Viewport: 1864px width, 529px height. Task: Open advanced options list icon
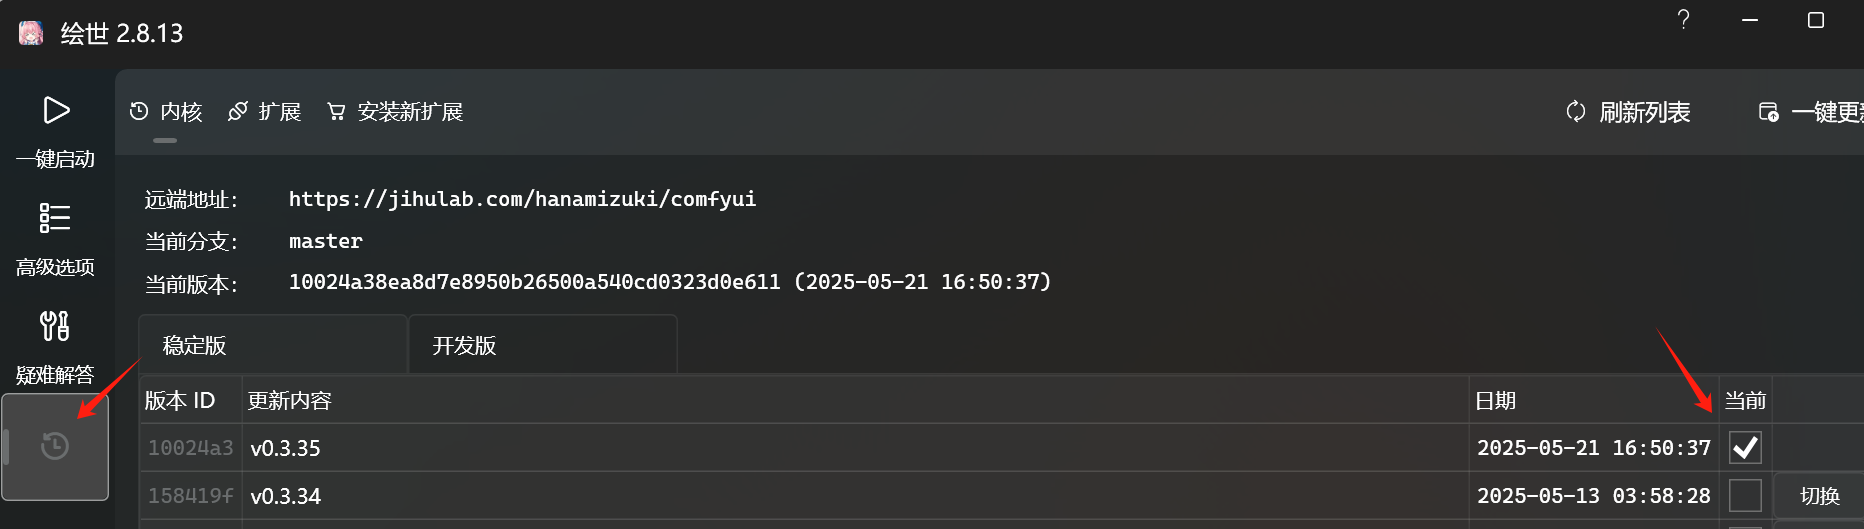pyautogui.click(x=55, y=218)
